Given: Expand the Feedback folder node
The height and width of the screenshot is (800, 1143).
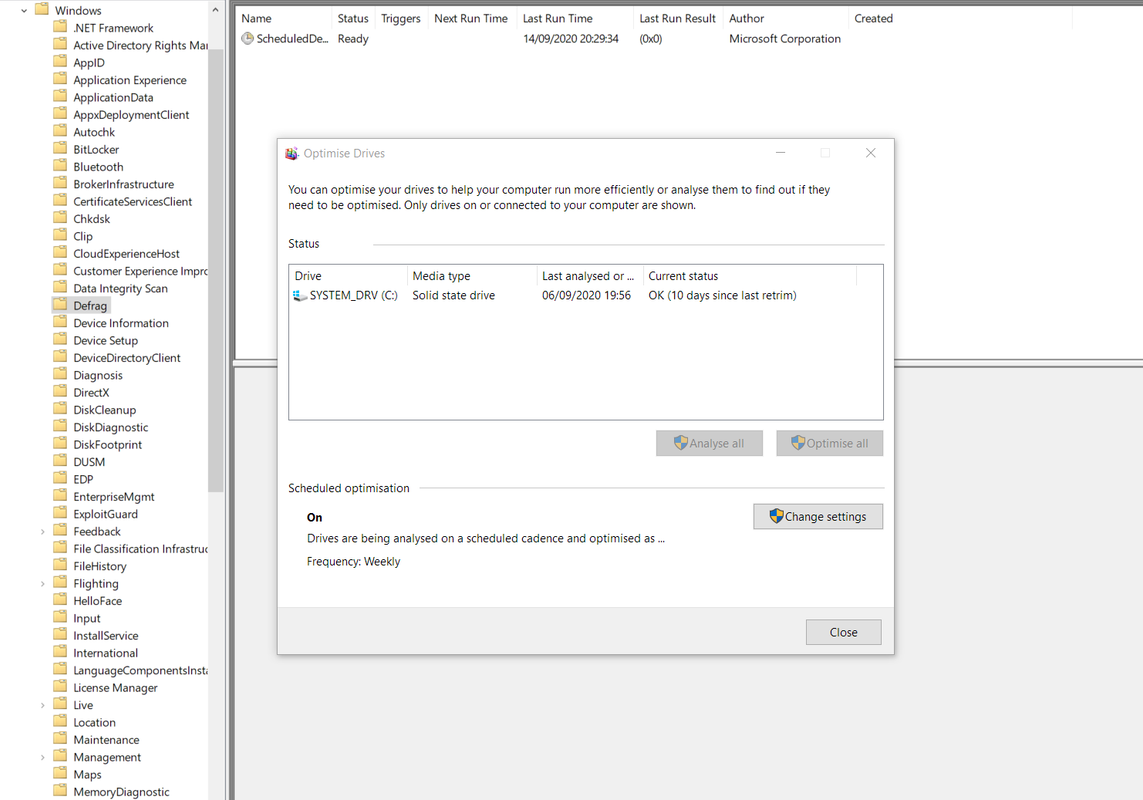Looking at the screenshot, I should pyautogui.click(x=42, y=532).
